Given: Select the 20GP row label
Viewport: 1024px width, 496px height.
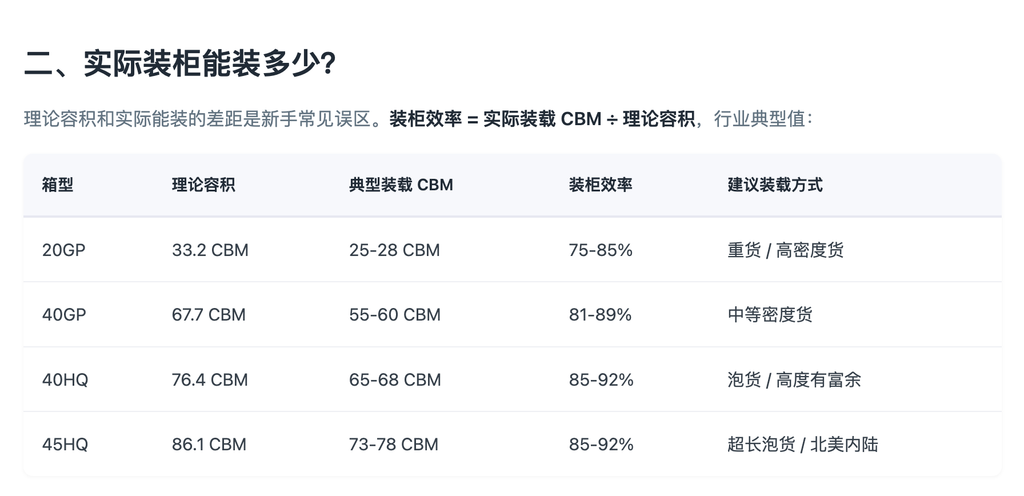Looking at the screenshot, I should (x=64, y=250).
